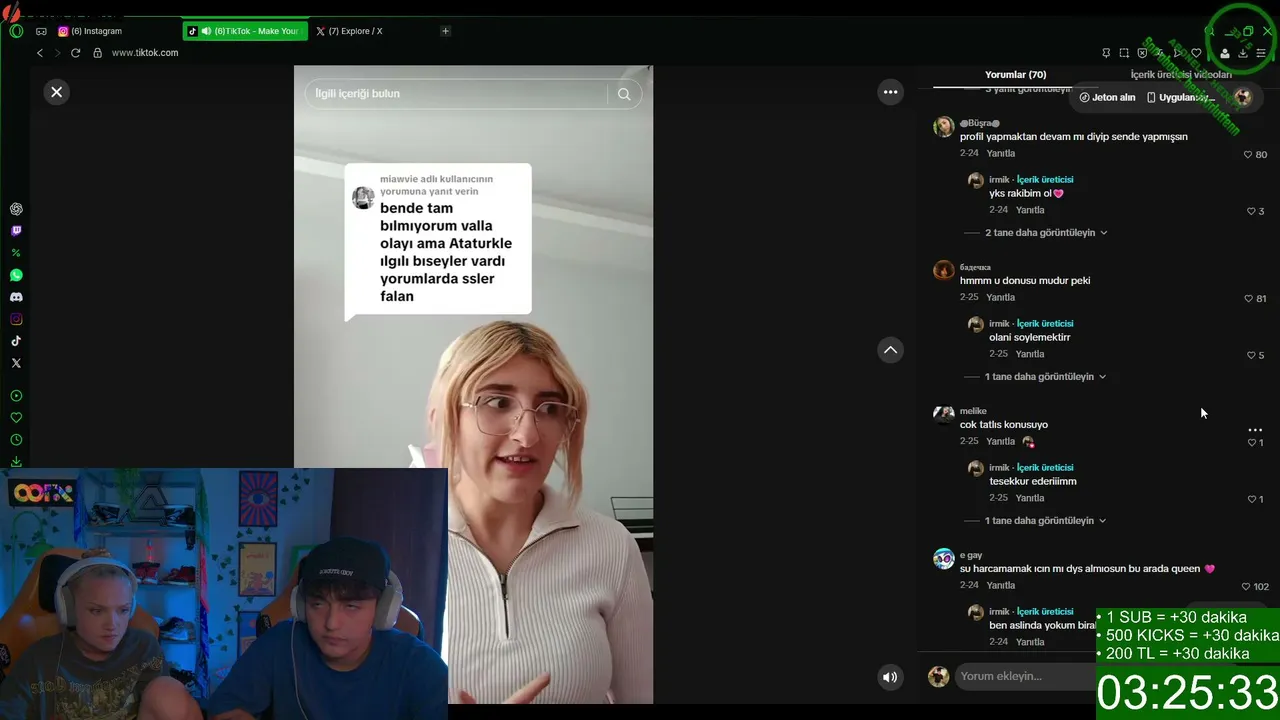The image size is (1280, 720).
Task: Open the GX Corner gamepad icon
Action: (41, 31)
